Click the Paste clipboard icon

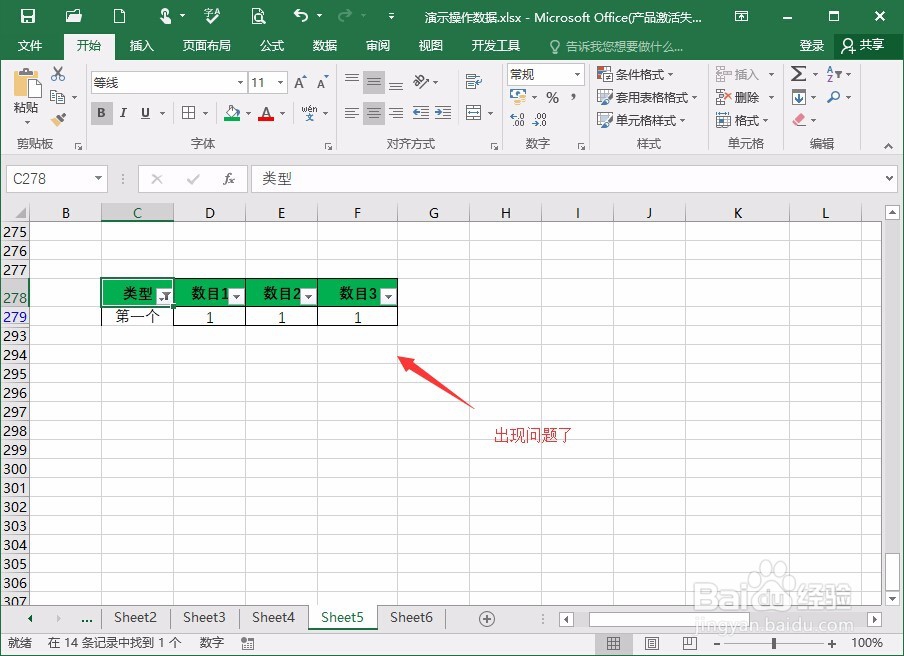(27, 84)
